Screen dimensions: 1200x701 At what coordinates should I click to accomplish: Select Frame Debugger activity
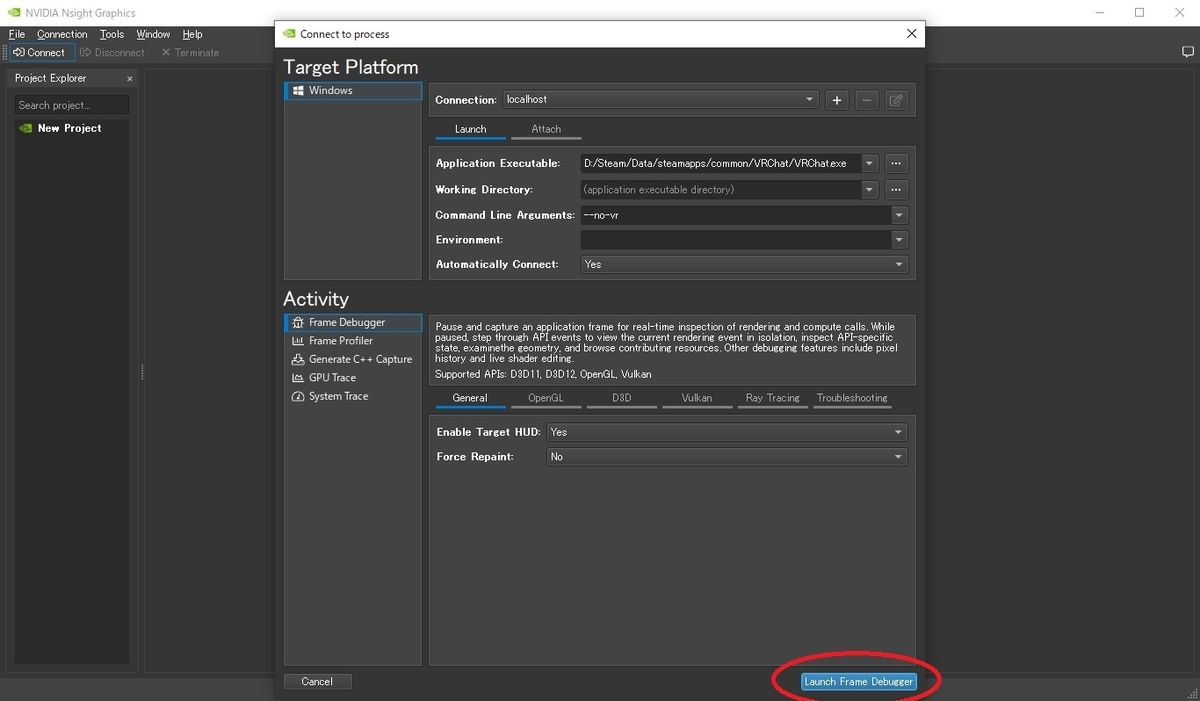click(353, 323)
